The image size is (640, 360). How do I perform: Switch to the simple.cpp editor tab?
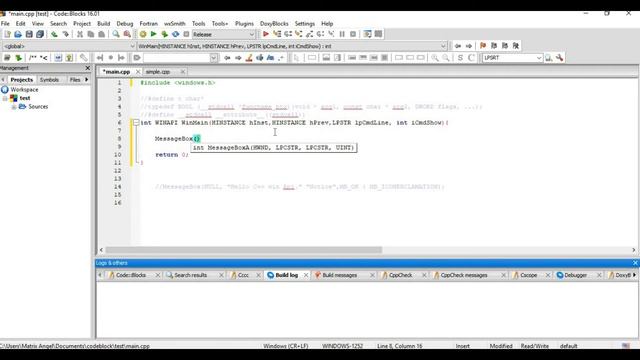158,72
